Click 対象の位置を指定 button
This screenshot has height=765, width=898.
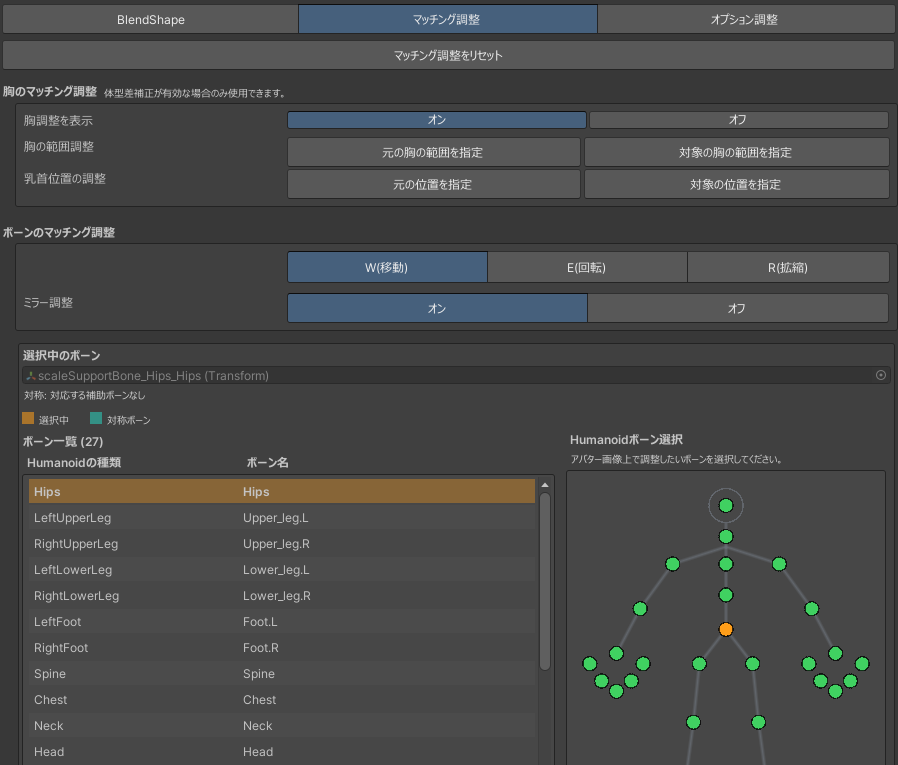click(736, 184)
